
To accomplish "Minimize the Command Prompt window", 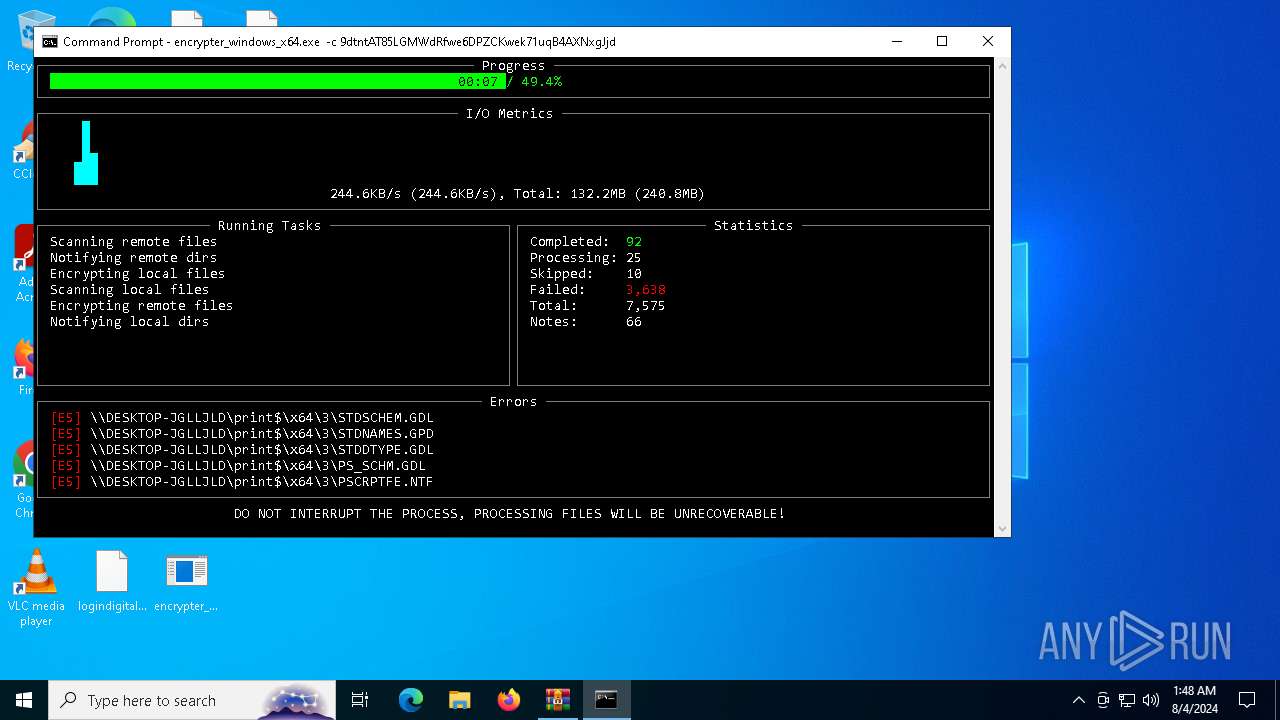I will 896,42.
